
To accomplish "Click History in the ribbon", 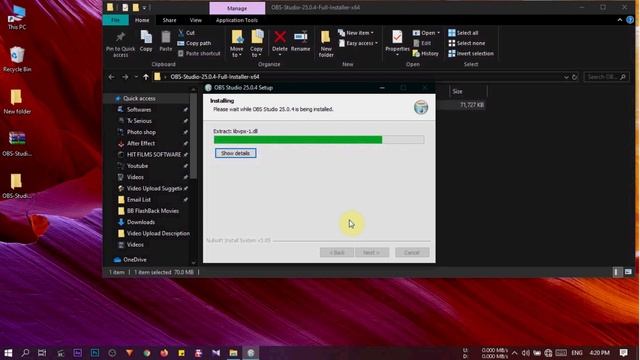I will pyautogui.click(x=426, y=53).
